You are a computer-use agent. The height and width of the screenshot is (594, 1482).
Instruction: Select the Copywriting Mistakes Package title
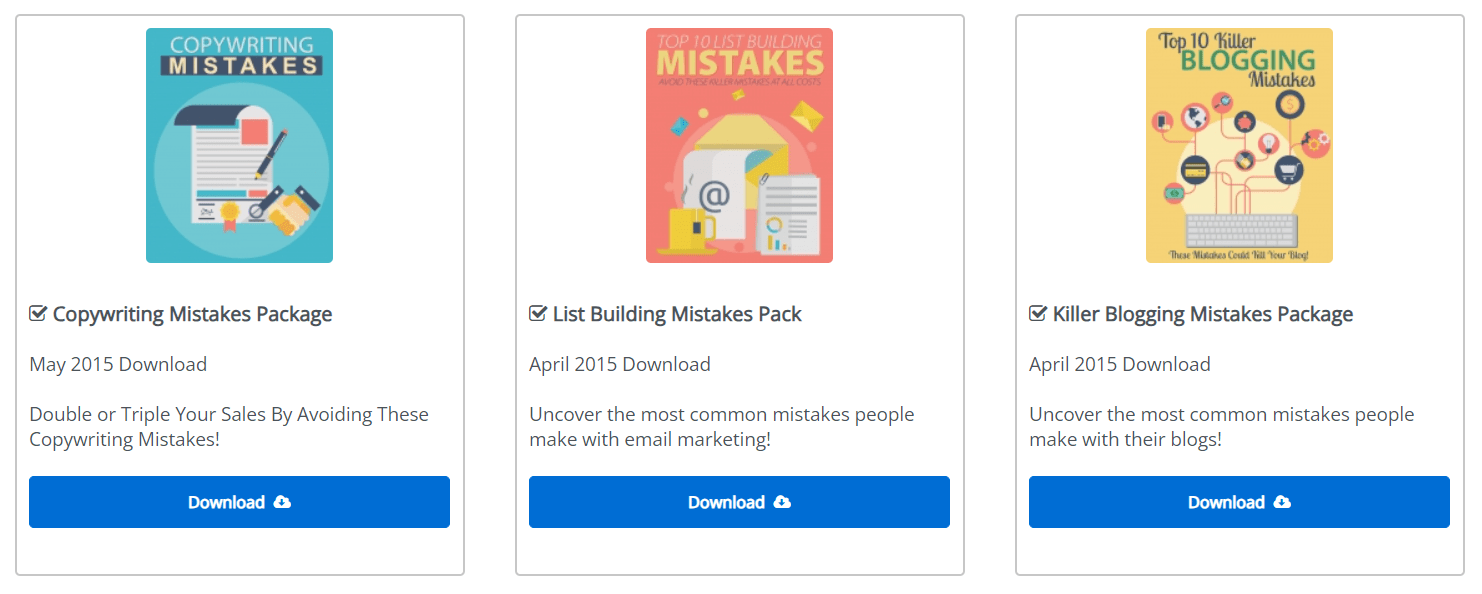click(192, 314)
